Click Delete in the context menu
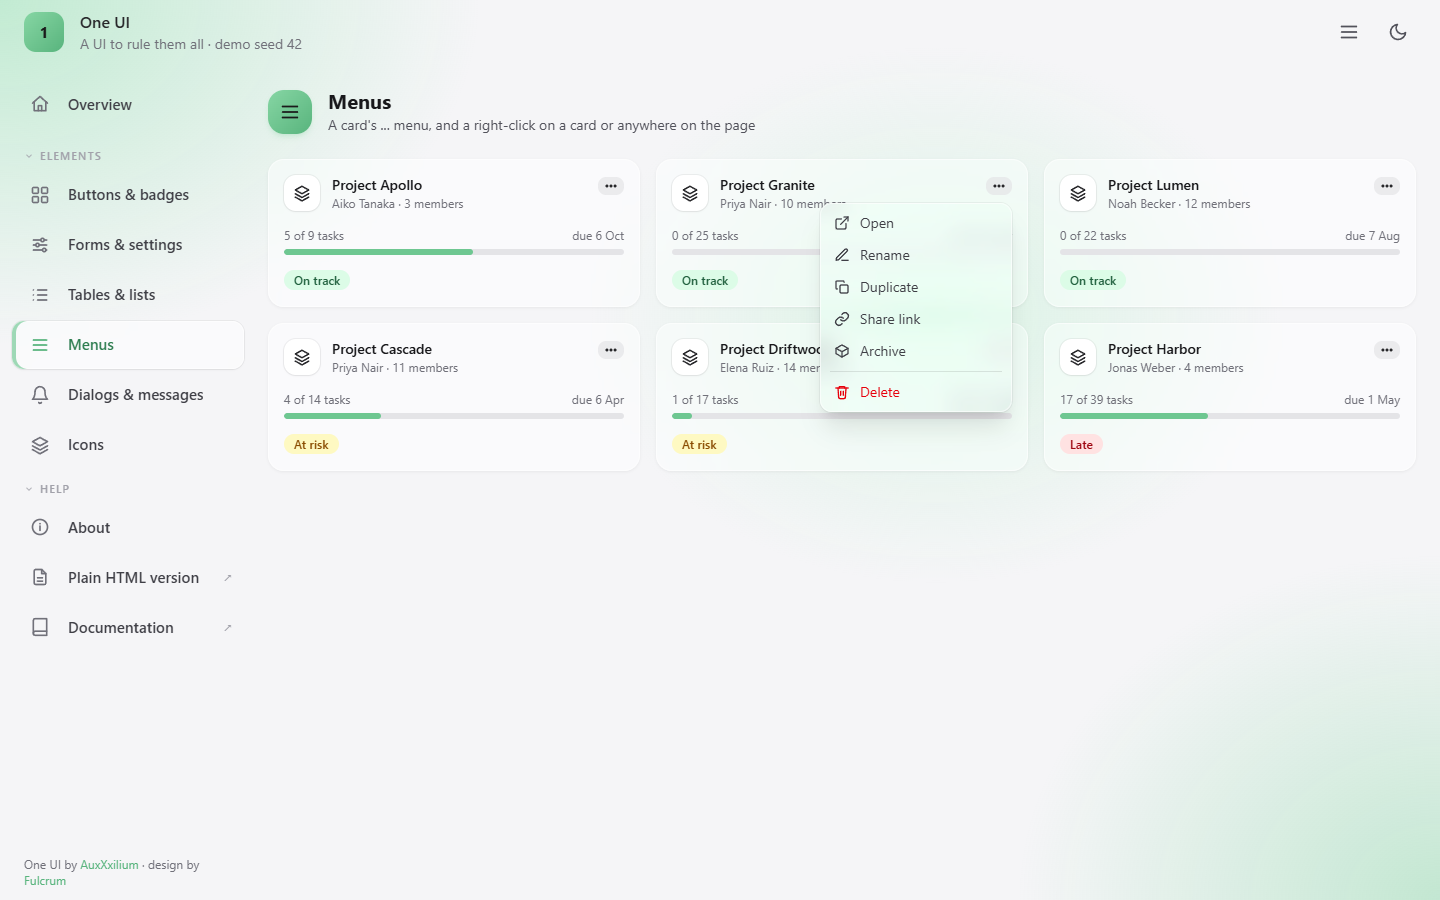 [x=916, y=392]
